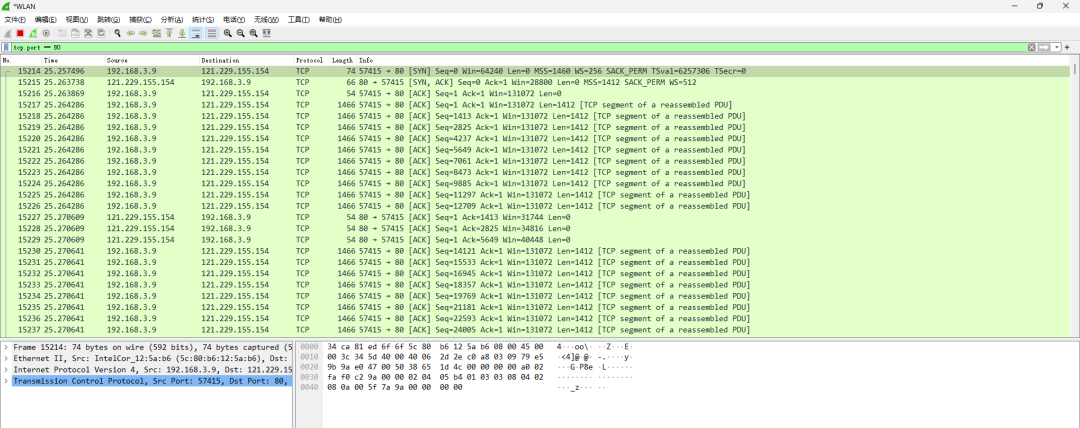Open capture options gear icon
The width and height of the screenshot is (1080, 428).
coord(45,33)
